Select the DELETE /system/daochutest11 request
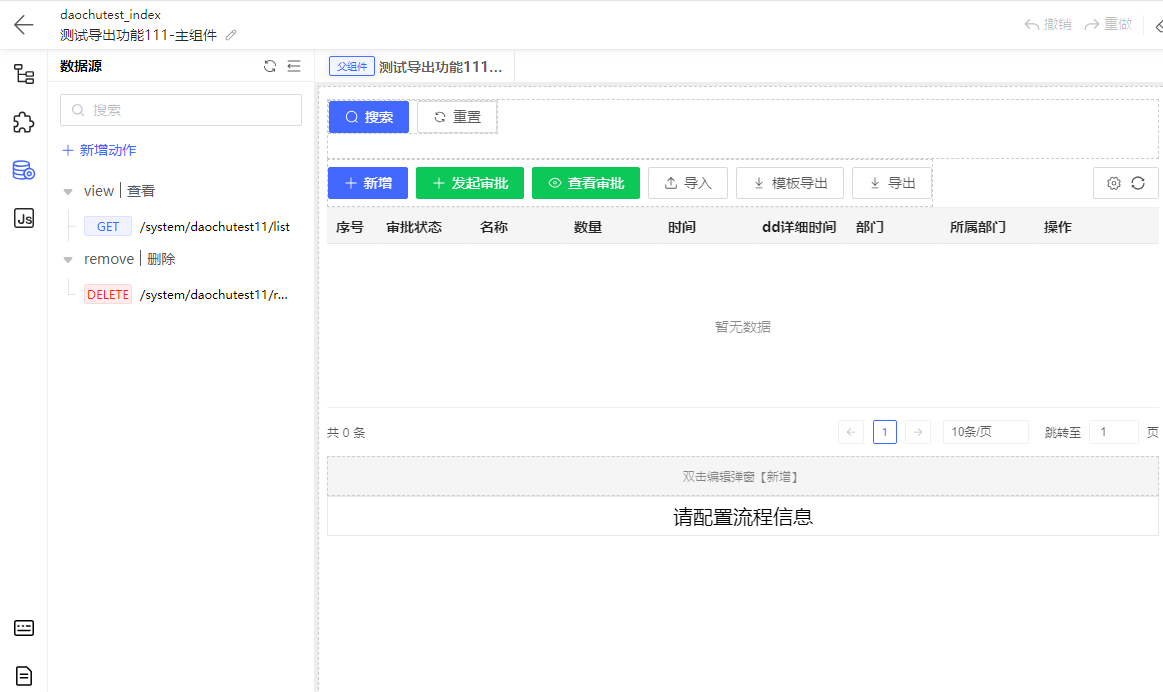This screenshot has height=692, width=1163. [186, 294]
